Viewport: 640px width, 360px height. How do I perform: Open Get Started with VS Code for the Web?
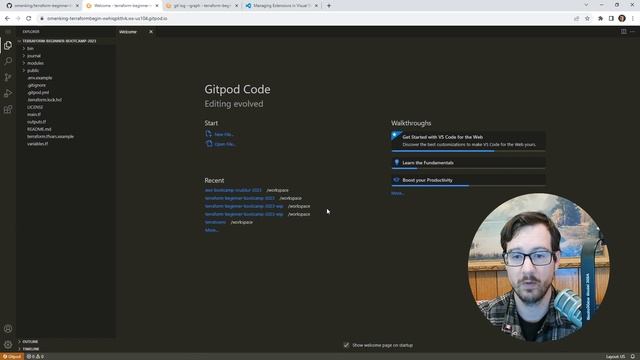(x=468, y=141)
